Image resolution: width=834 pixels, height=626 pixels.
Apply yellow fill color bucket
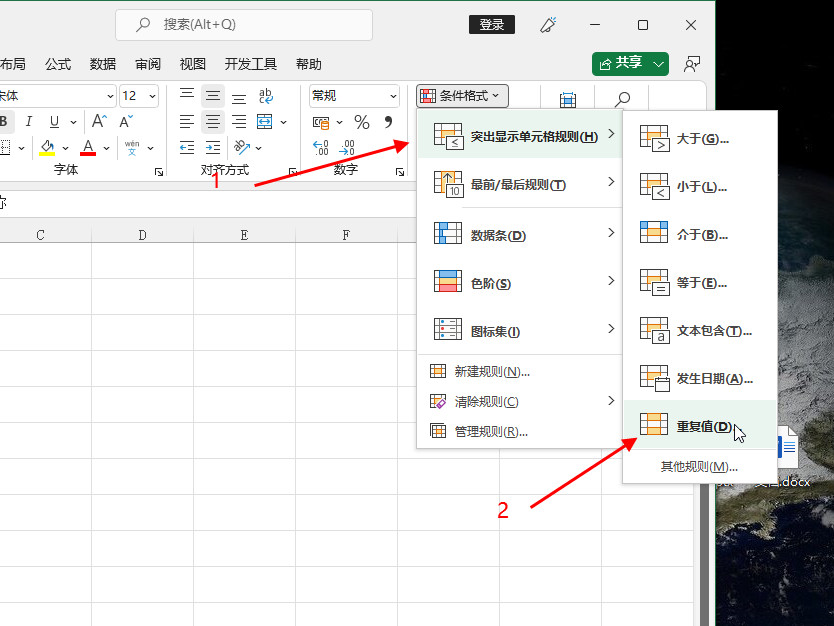[47, 147]
